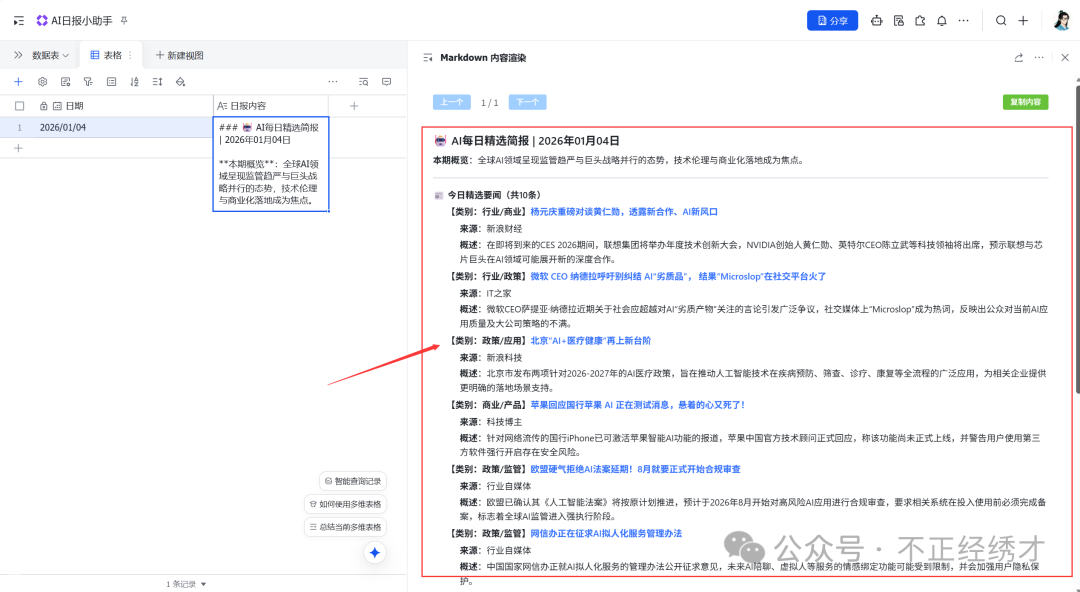This screenshot has height=592, width=1080.
Task: Click the AI日报小助手 title
Action: tap(81, 21)
